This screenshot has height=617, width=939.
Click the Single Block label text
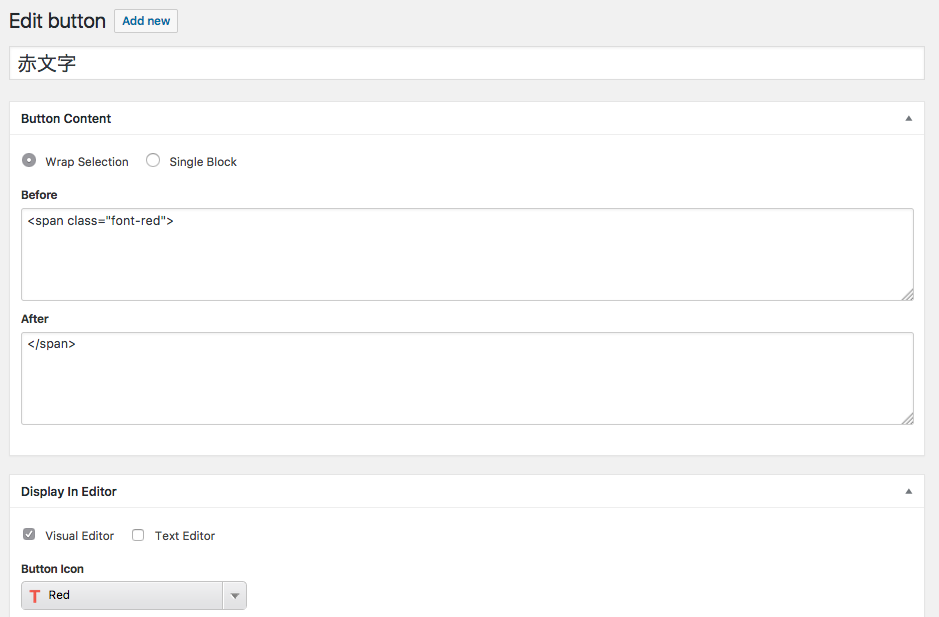pos(203,162)
